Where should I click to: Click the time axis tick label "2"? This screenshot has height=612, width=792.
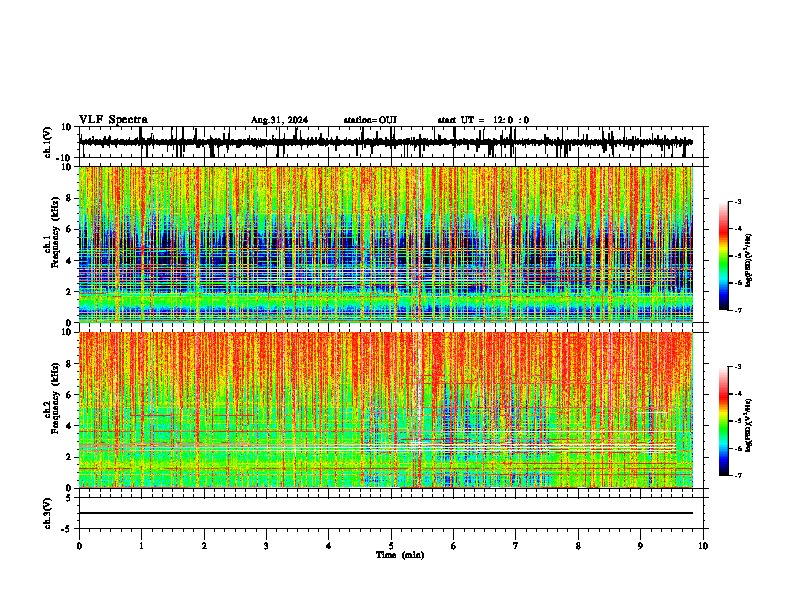tap(204, 546)
